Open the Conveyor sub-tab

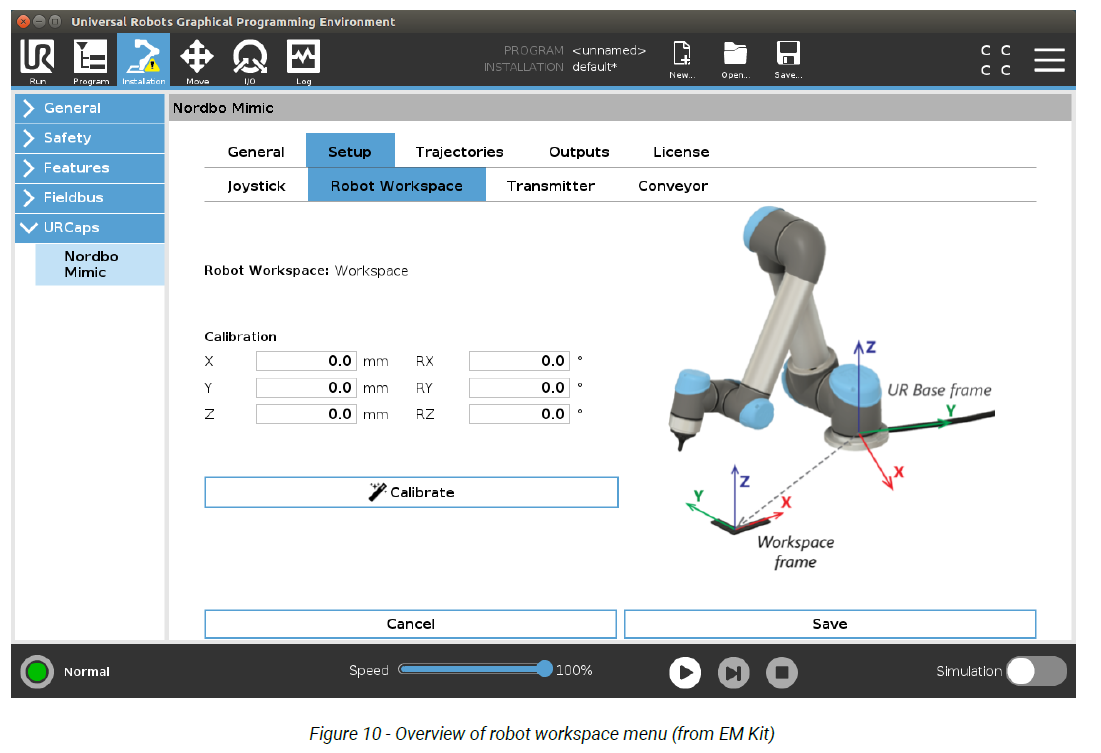(x=673, y=186)
